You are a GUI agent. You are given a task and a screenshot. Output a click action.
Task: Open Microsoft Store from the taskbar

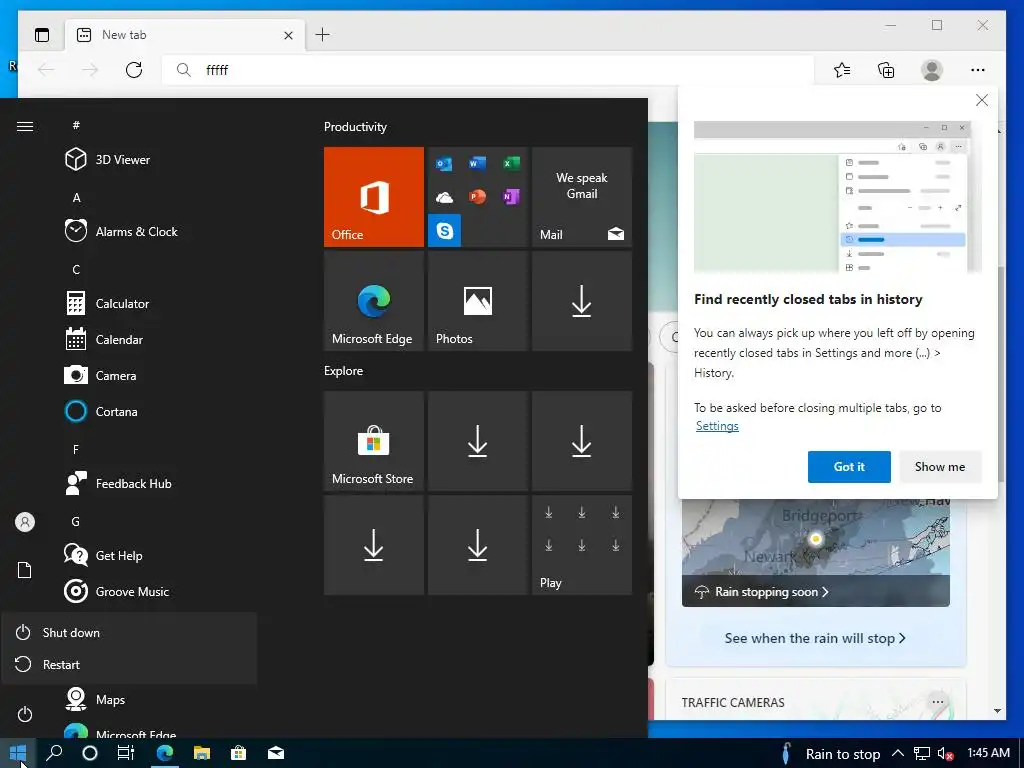coord(238,753)
